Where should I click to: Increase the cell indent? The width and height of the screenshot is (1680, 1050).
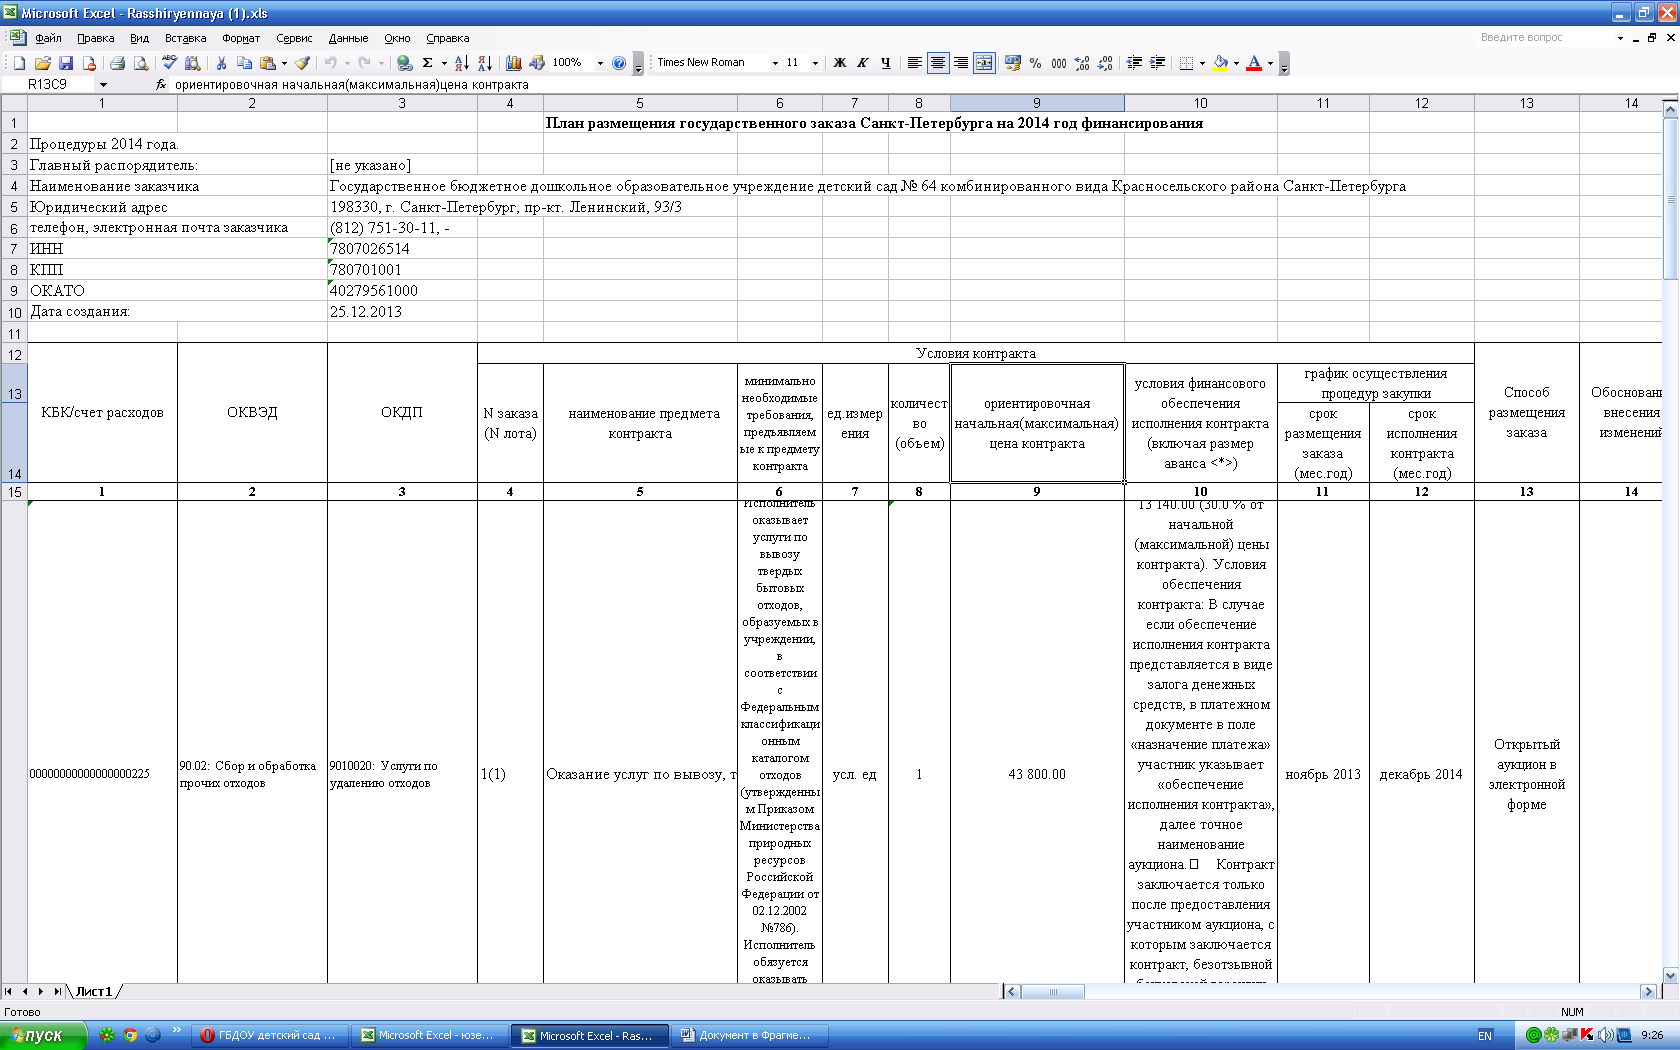pyautogui.click(x=1157, y=63)
